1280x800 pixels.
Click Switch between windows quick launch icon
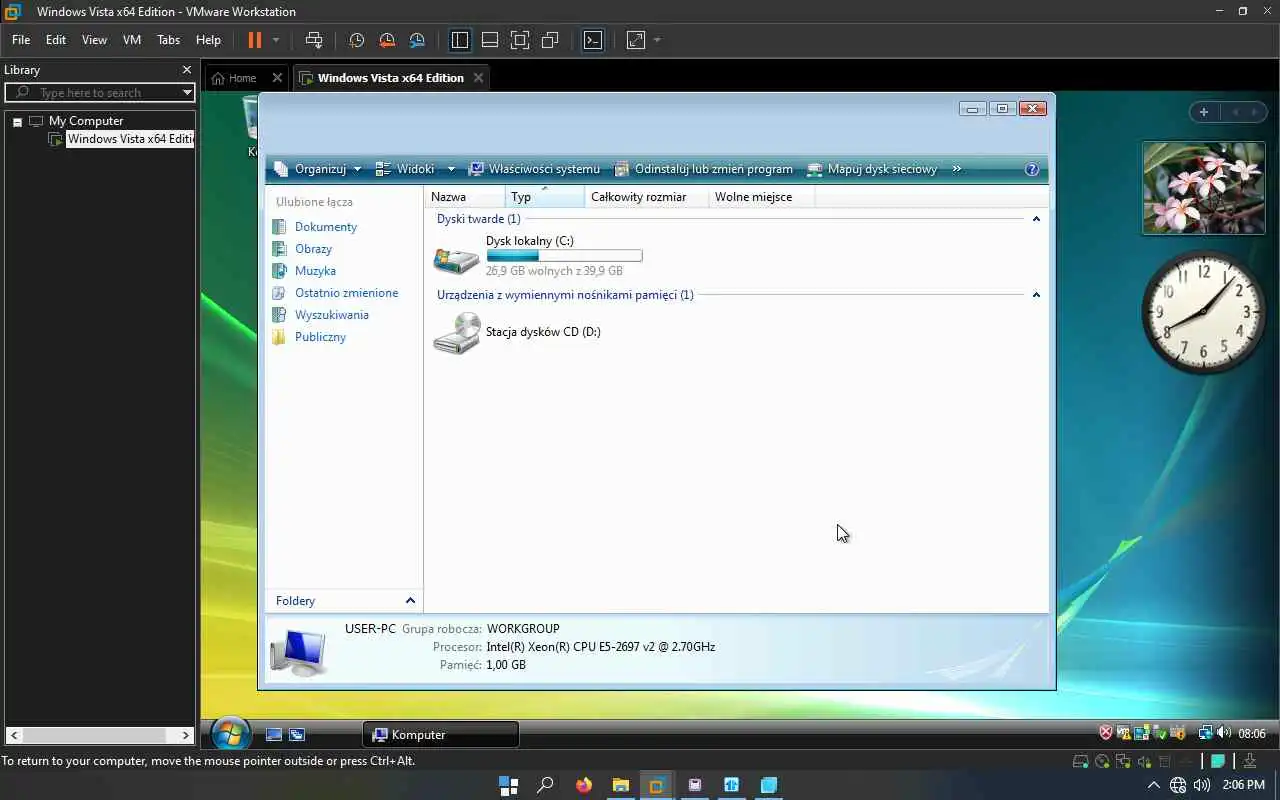click(297, 734)
